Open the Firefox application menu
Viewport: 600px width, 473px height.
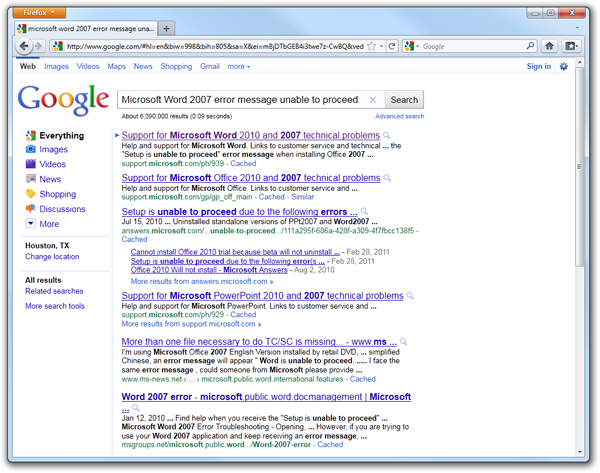(39, 13)
